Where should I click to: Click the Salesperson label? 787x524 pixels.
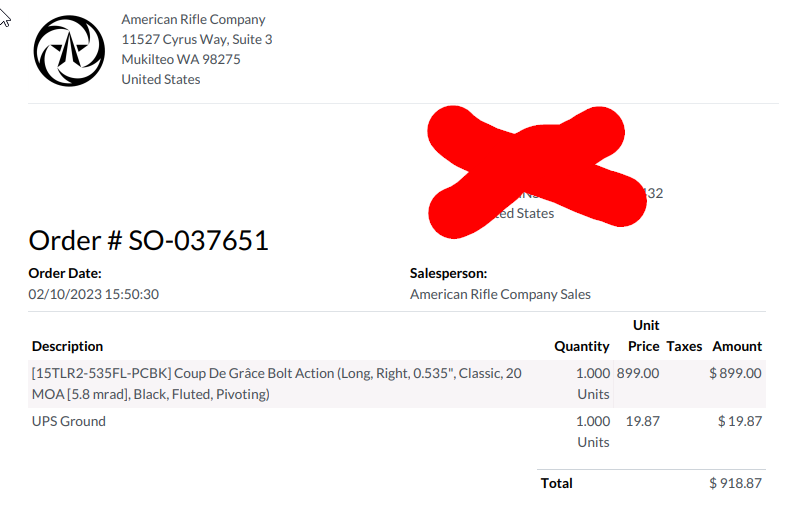click(x=448, y=273)
